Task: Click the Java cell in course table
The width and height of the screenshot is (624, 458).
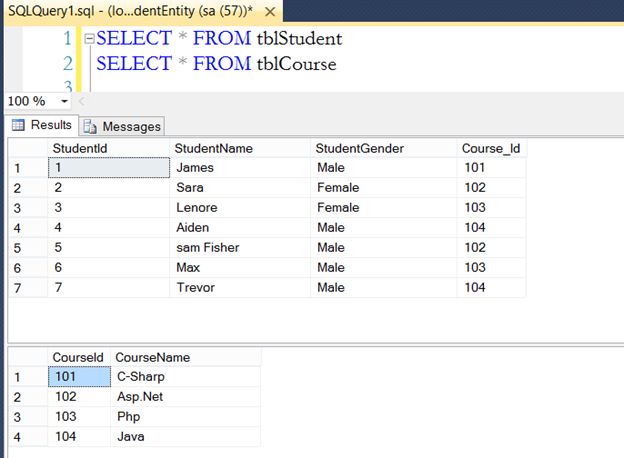Action: 130,436
